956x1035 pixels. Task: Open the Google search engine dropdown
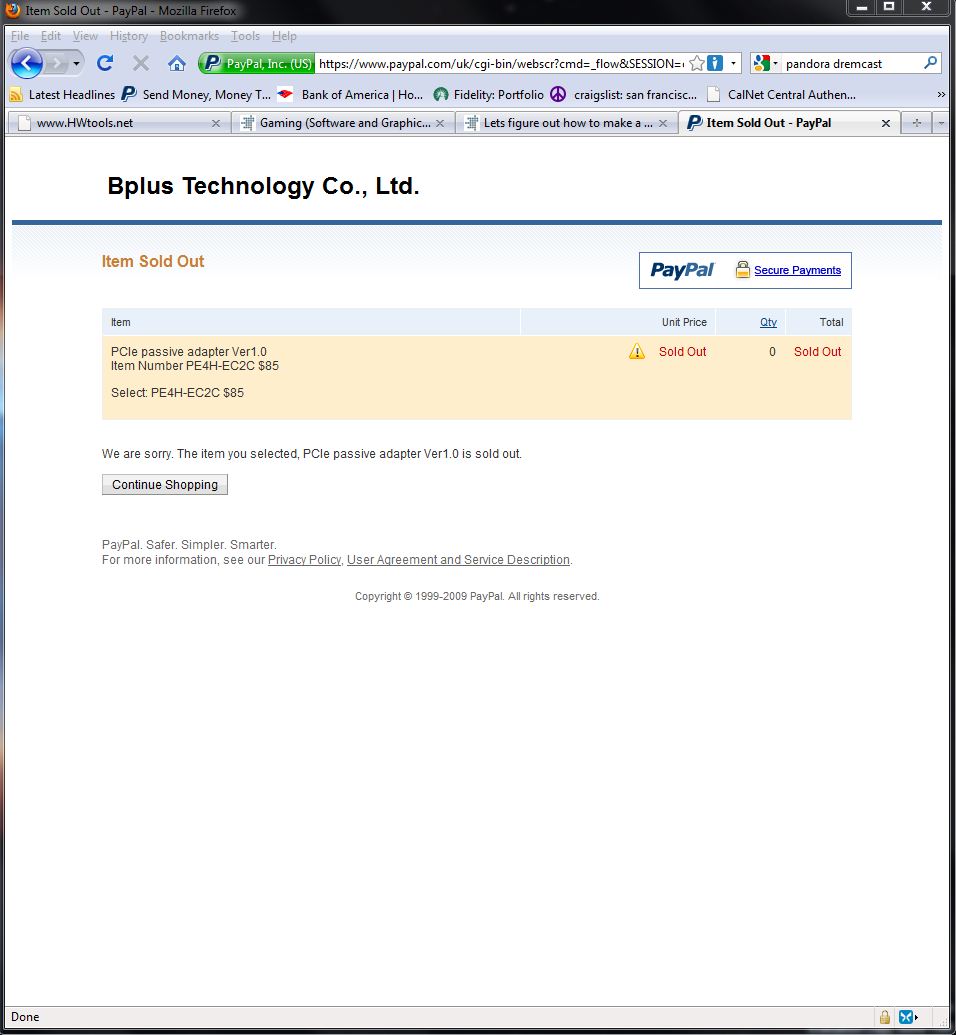tap(766, 63)
